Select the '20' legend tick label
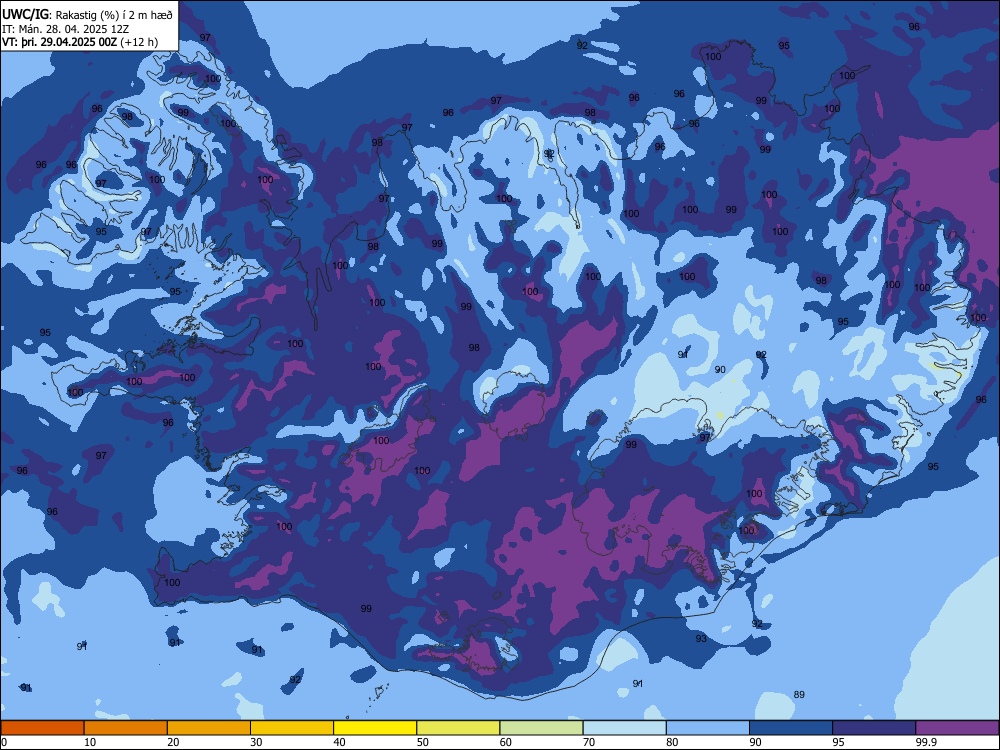Screen dimensions: 1000x750 (x=173, y=742)
